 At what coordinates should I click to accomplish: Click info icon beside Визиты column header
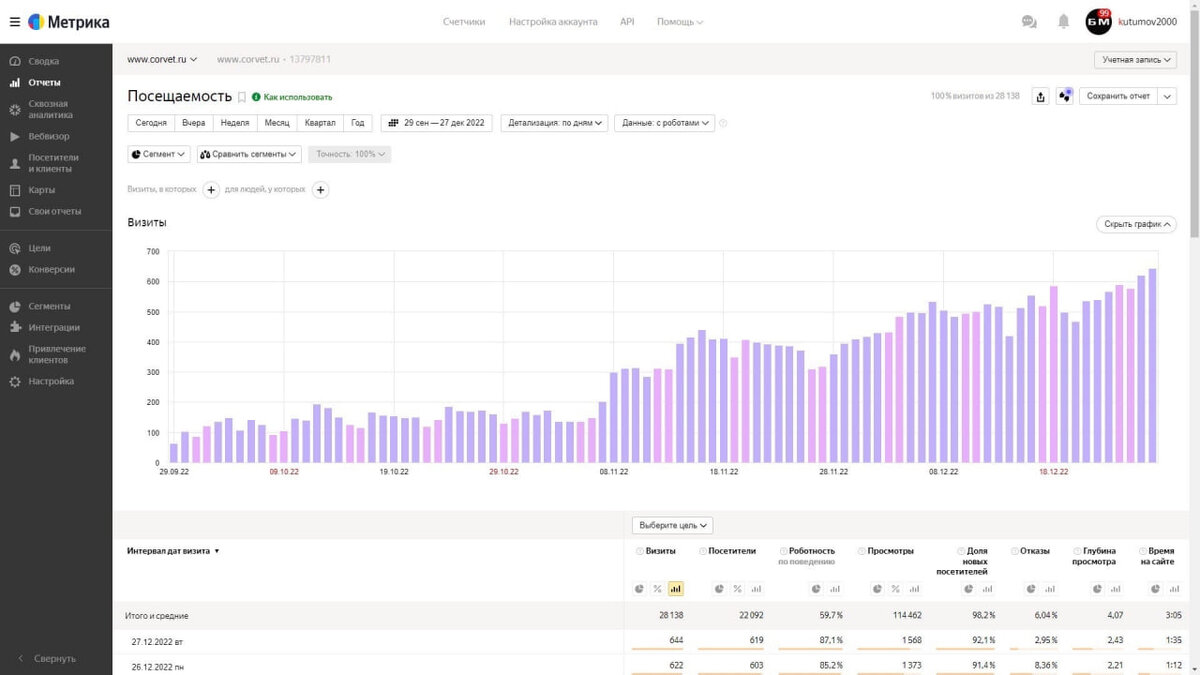click(x=640, y=551)
